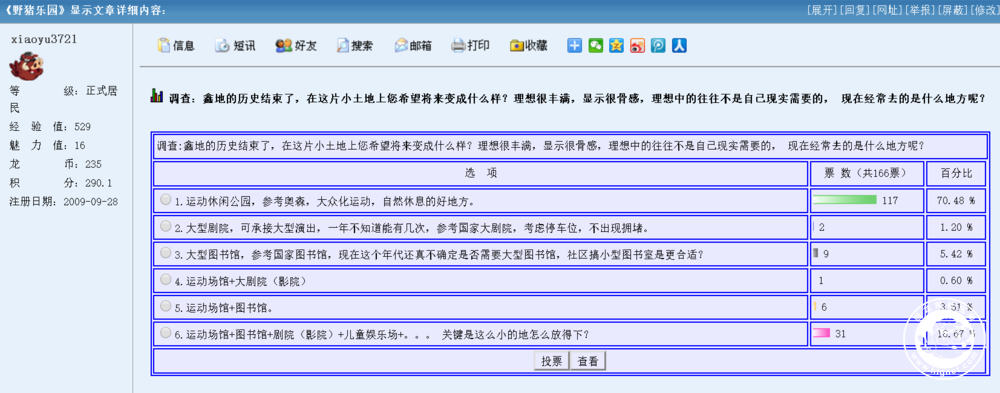This screenshot has height=393, width=1000.
Task: Share to Sina Weibo icon
Action: click(x=637, y=46)
